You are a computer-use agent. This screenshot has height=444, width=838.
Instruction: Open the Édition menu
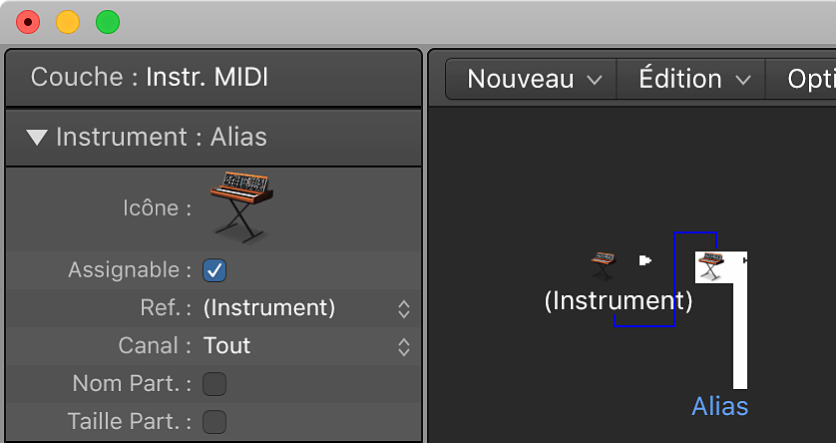coord(693,79)
